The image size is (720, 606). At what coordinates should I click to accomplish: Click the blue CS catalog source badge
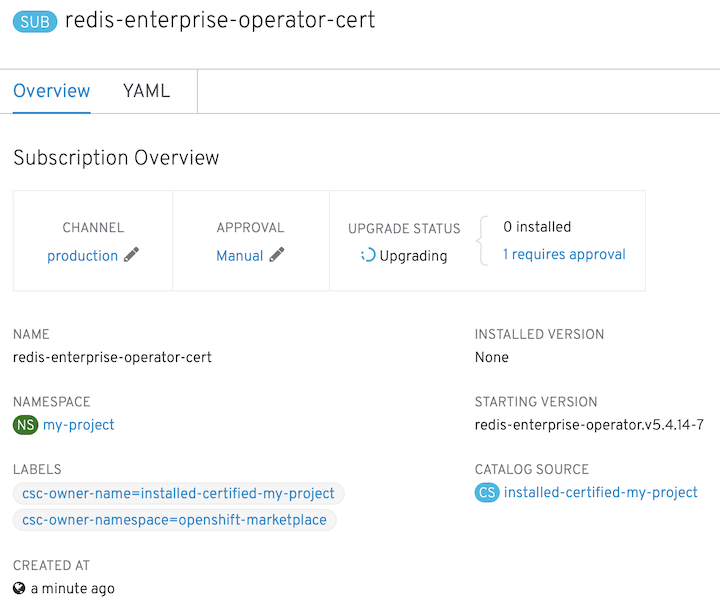487,492
